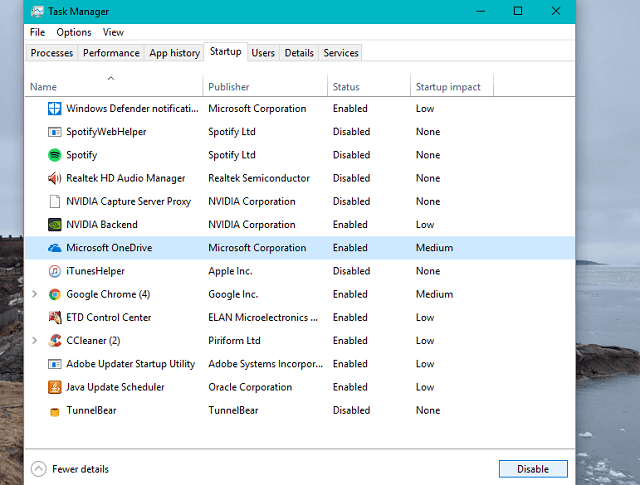Click the Adobe Updater Startup Utility icon
Image resolution: width=640 pixels, height=485 pixels.
54,364
